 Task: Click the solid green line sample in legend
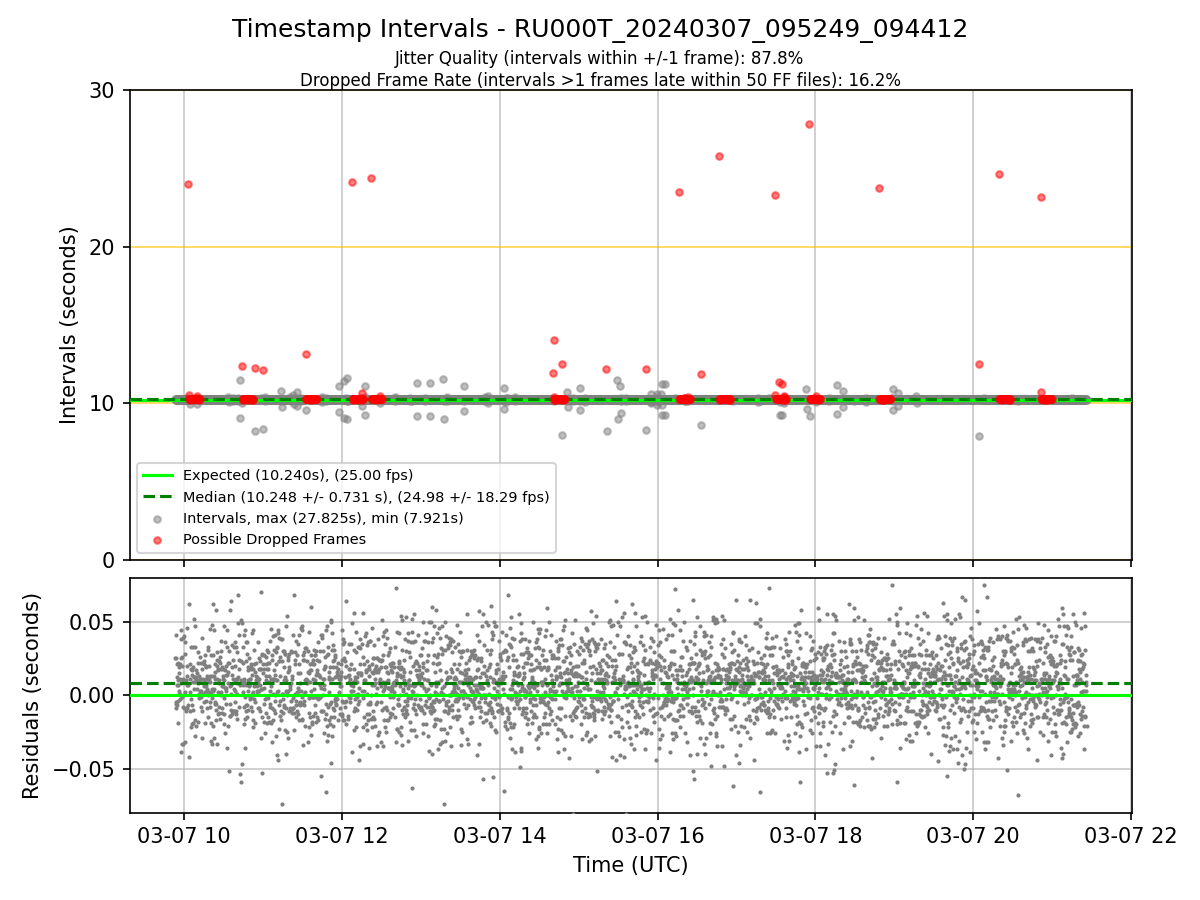point(157,475)
